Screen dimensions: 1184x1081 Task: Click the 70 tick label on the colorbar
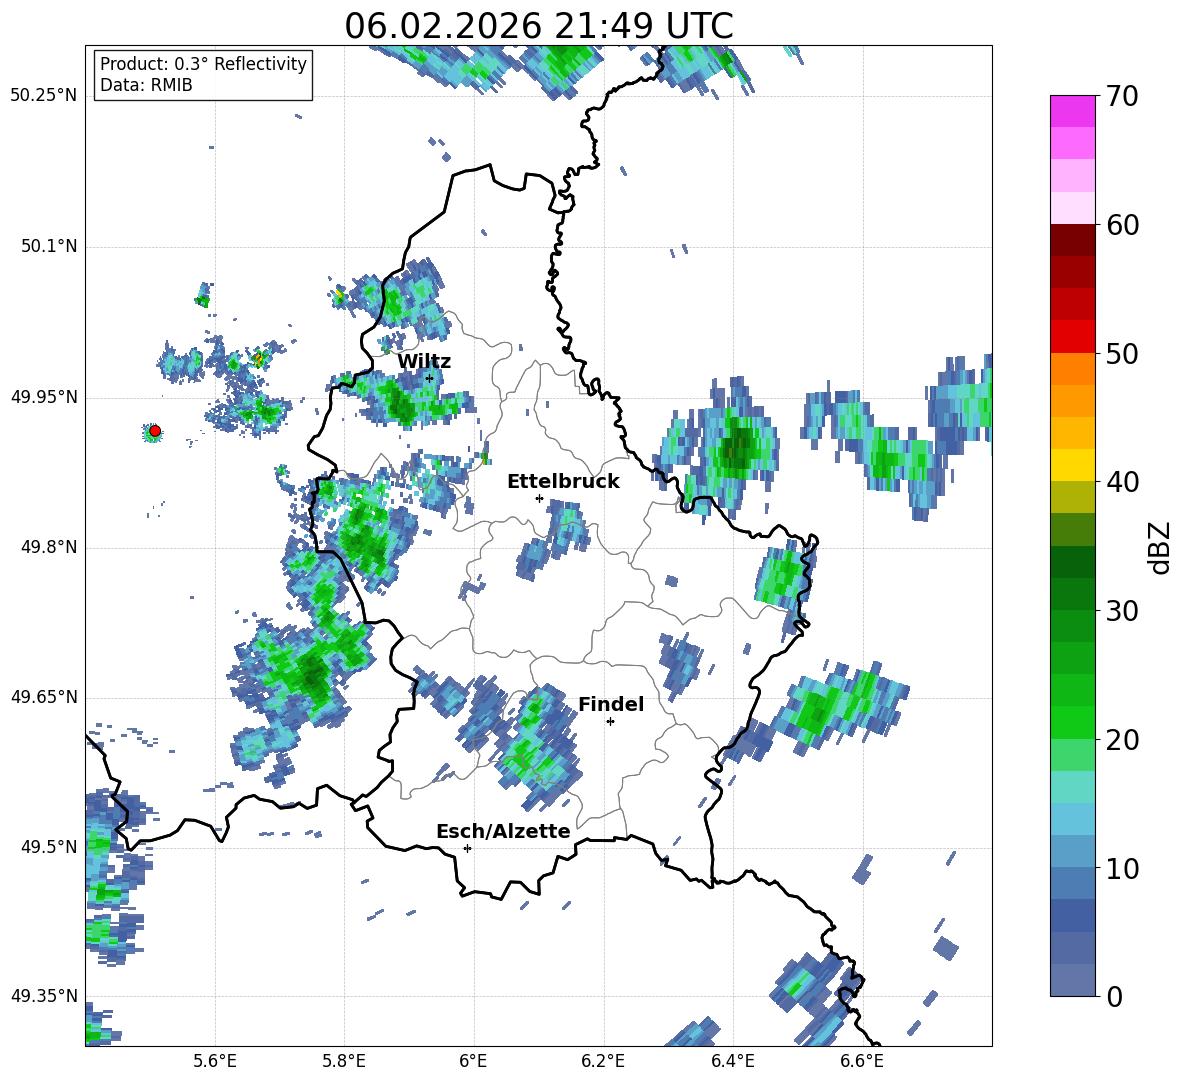click(1121, 97)
